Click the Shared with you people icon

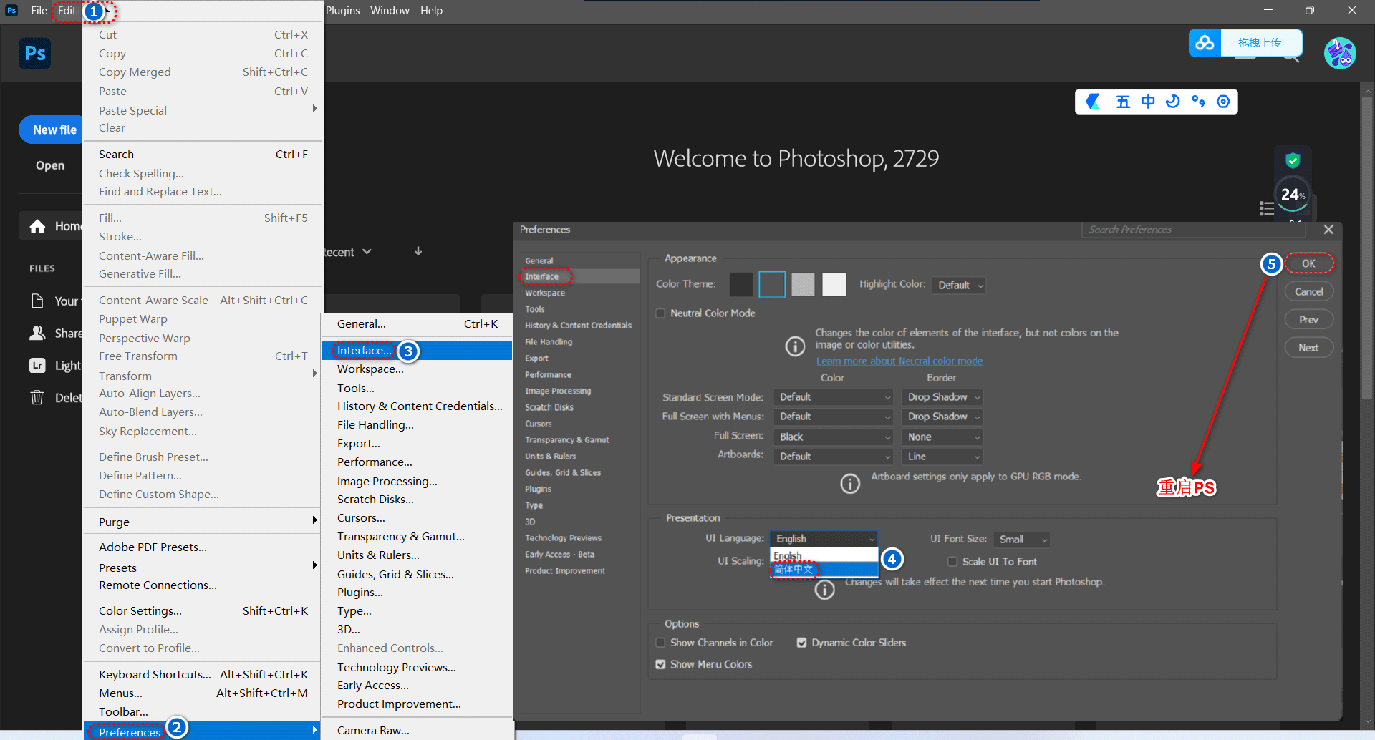point(38,333)
